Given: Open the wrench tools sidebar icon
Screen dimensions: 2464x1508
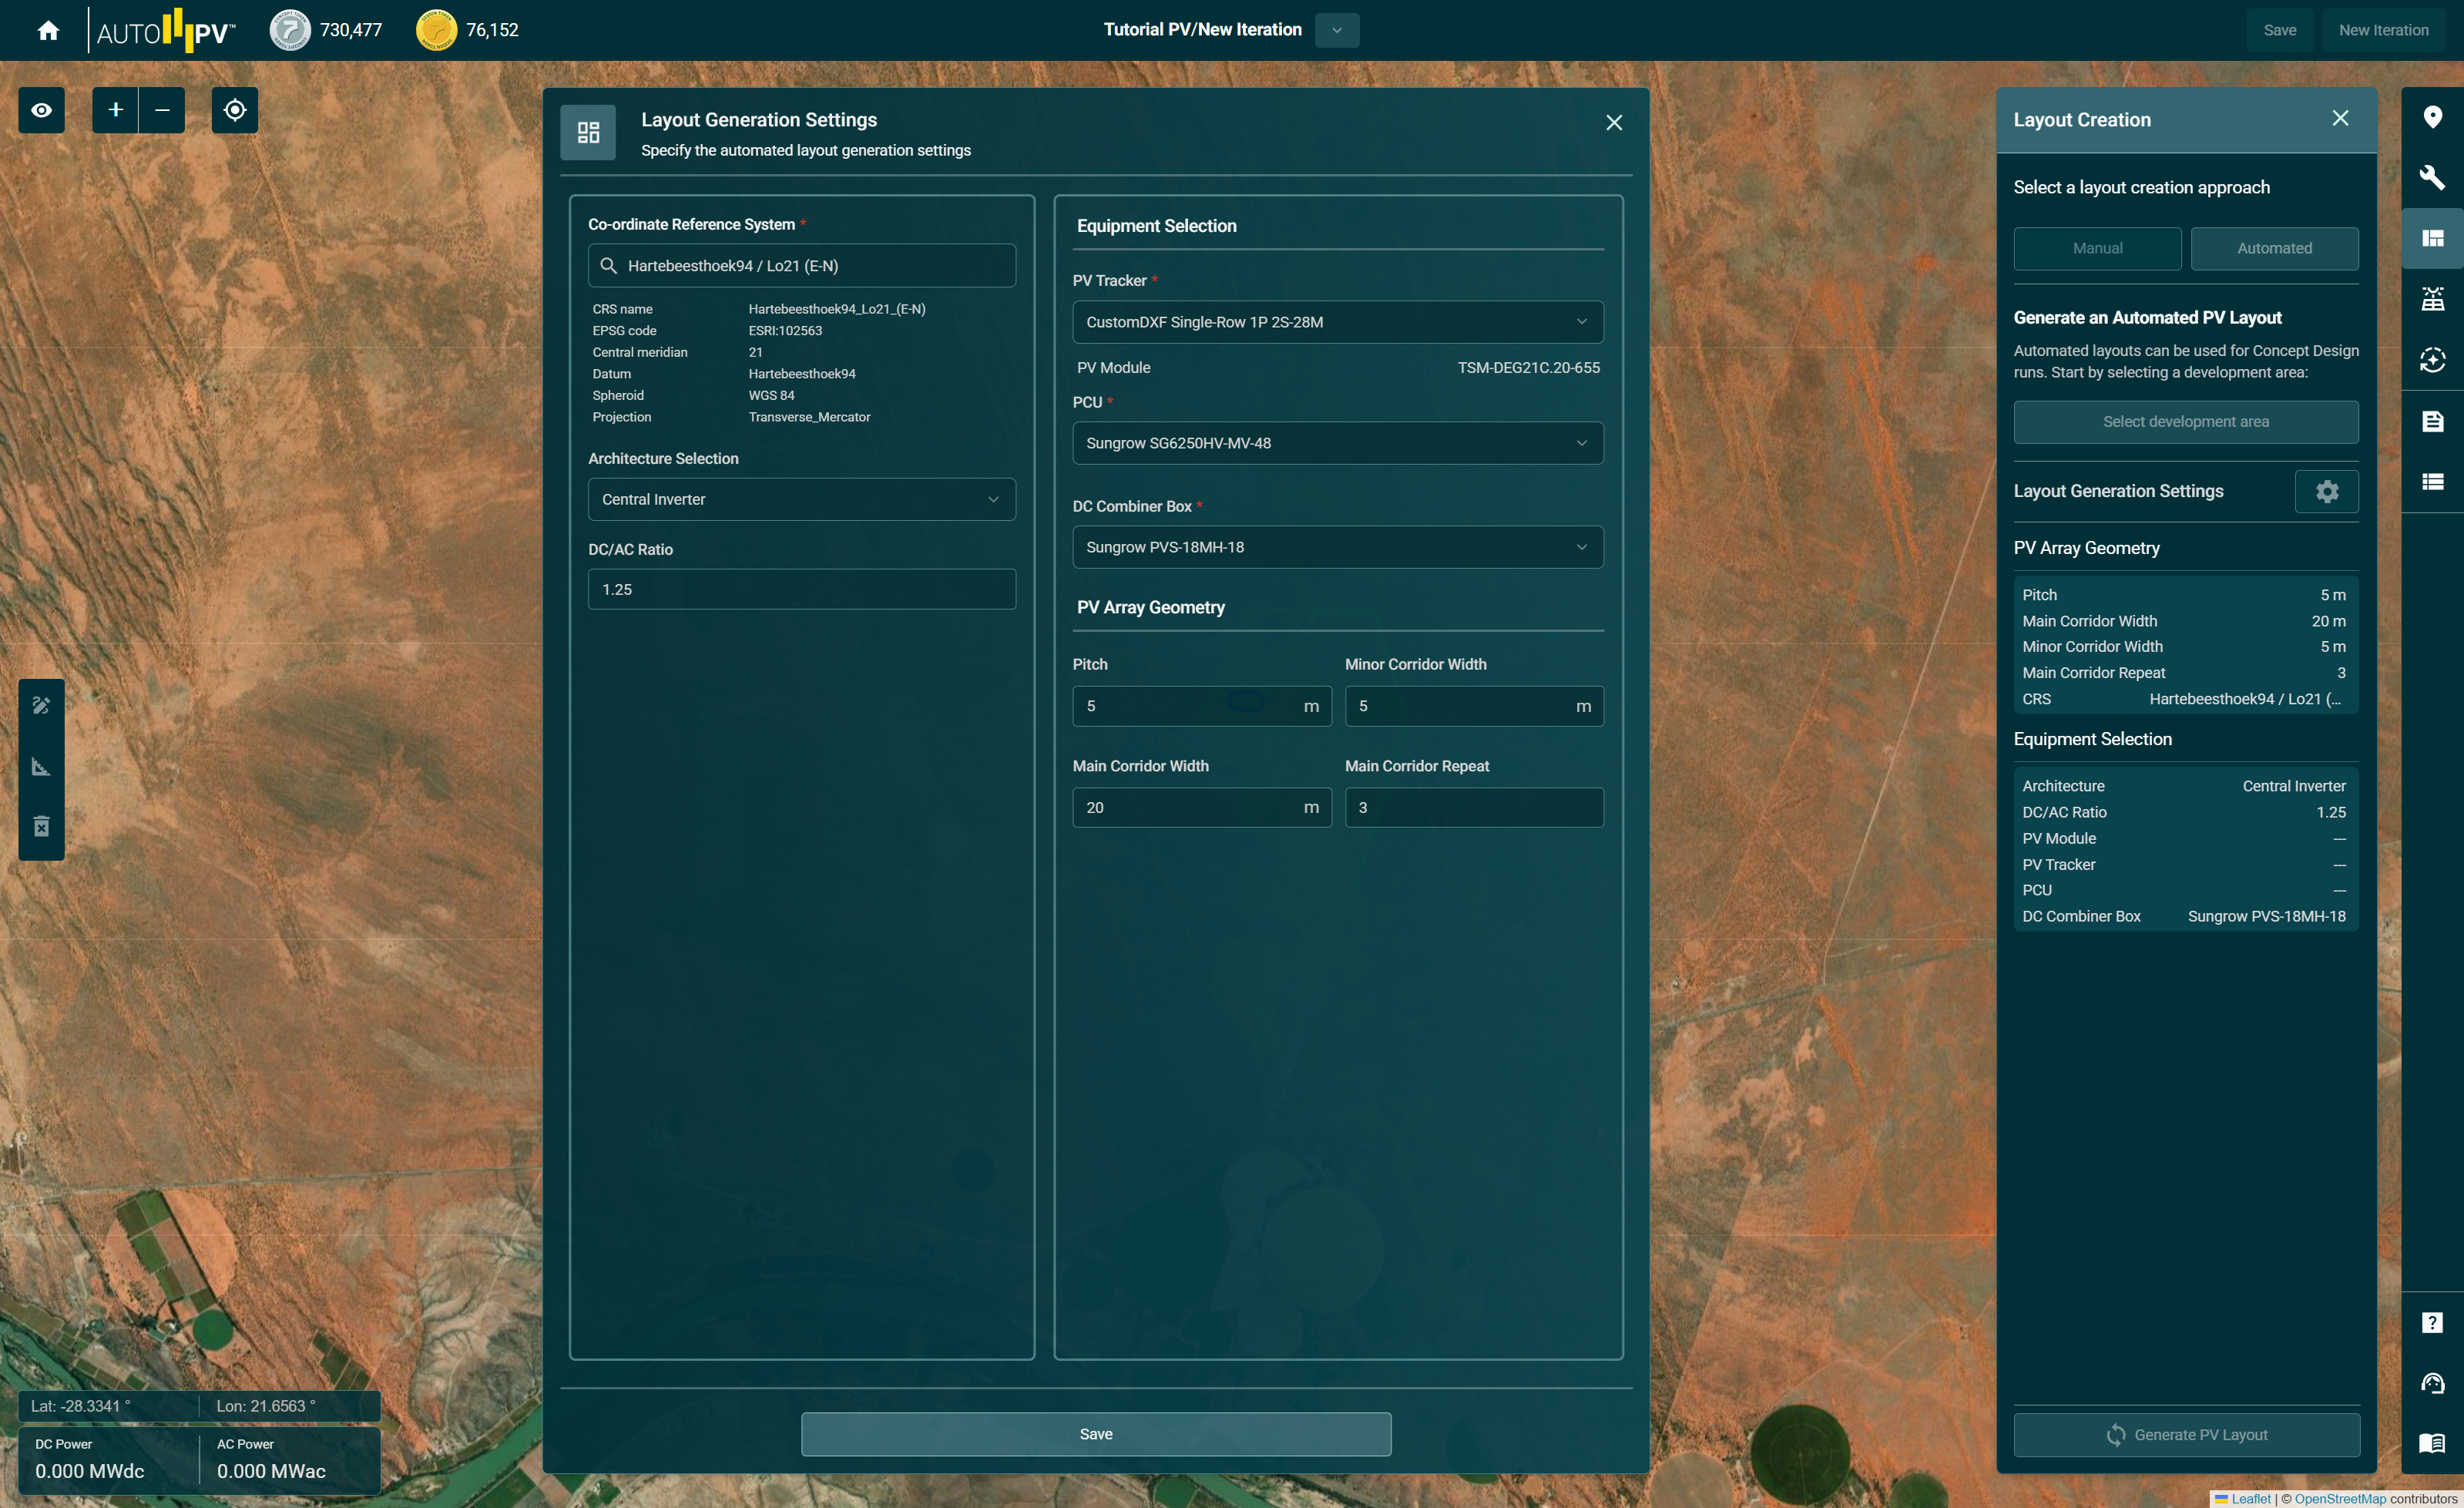Looking at the screenshot, I should coord(2432,178).
